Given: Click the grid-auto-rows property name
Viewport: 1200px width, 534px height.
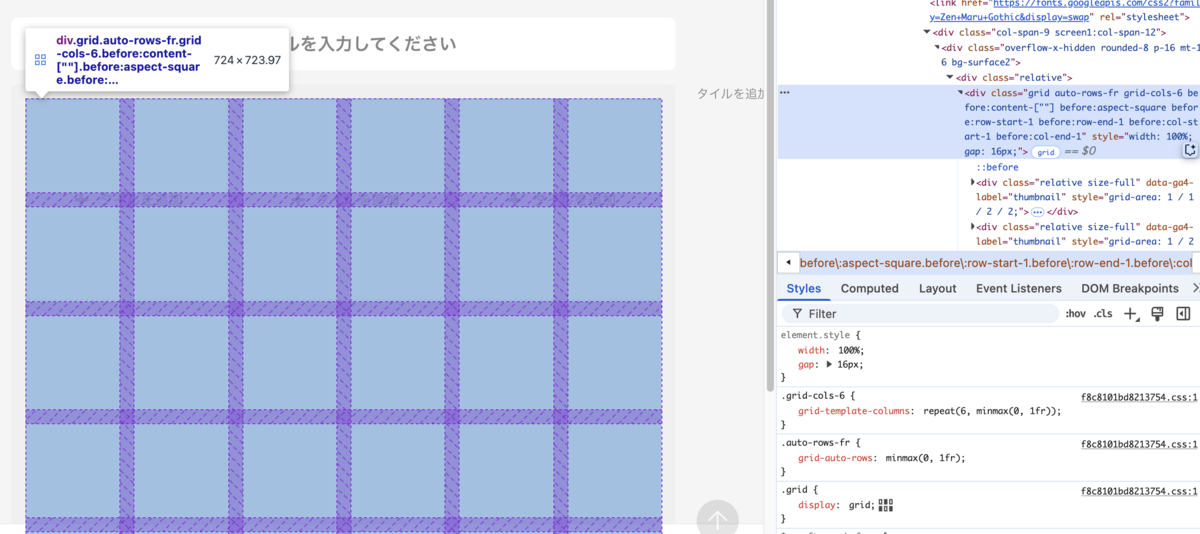Looking at the screenshot, I should (x=835, y=458).
